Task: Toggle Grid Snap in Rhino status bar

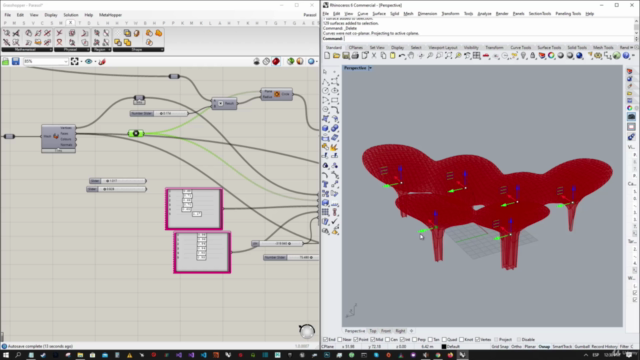Action: (x=500, y=347)
